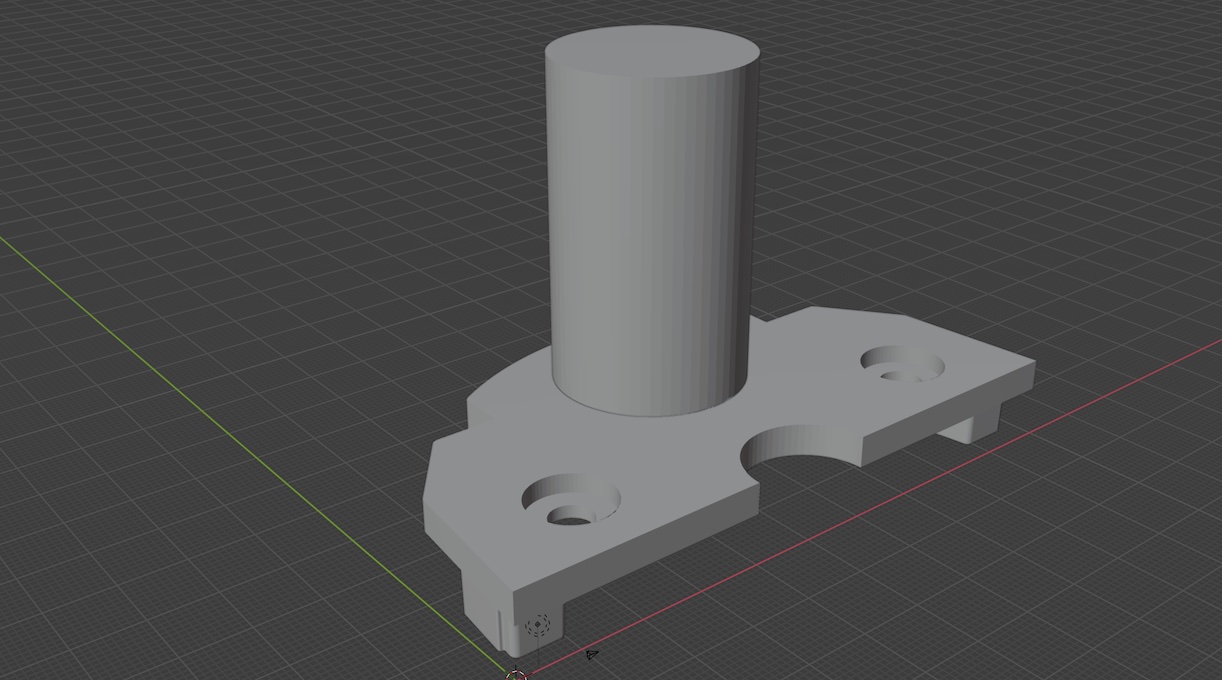1222x680 pixels.
Task: Click the right counterbored hole in the base plate
Action: [902, 365]
